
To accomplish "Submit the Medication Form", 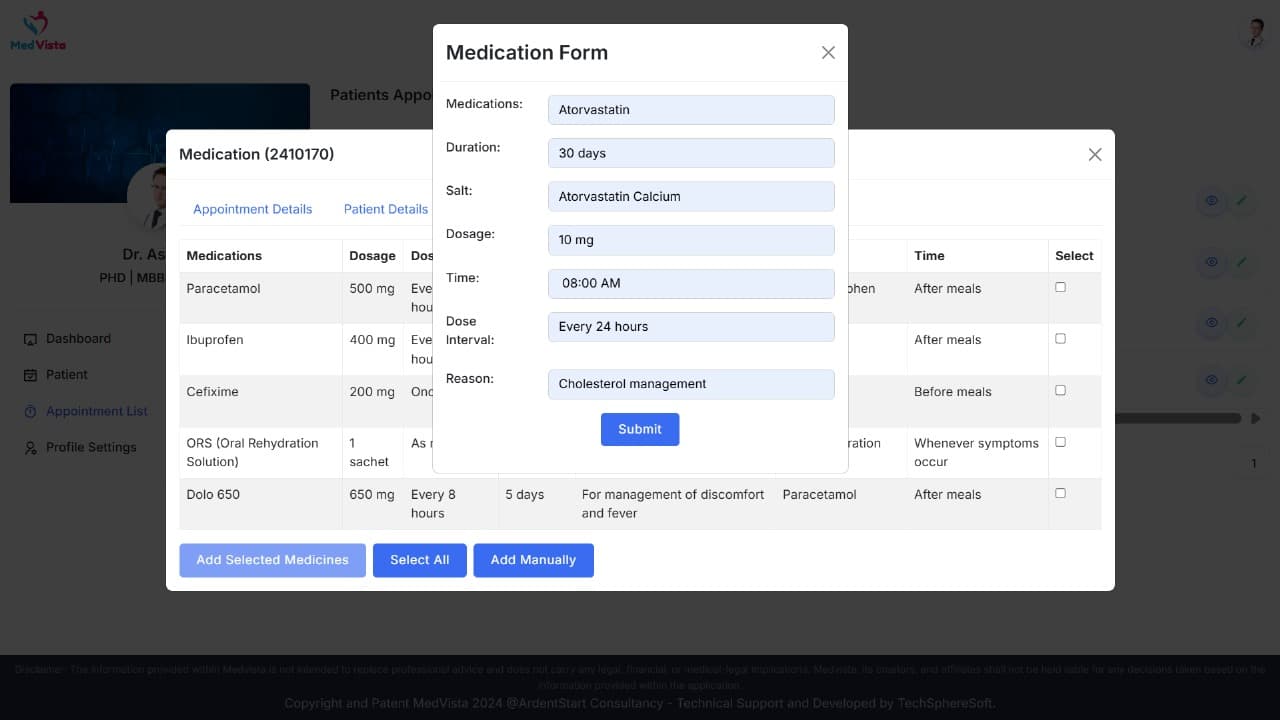I will 640,429.
